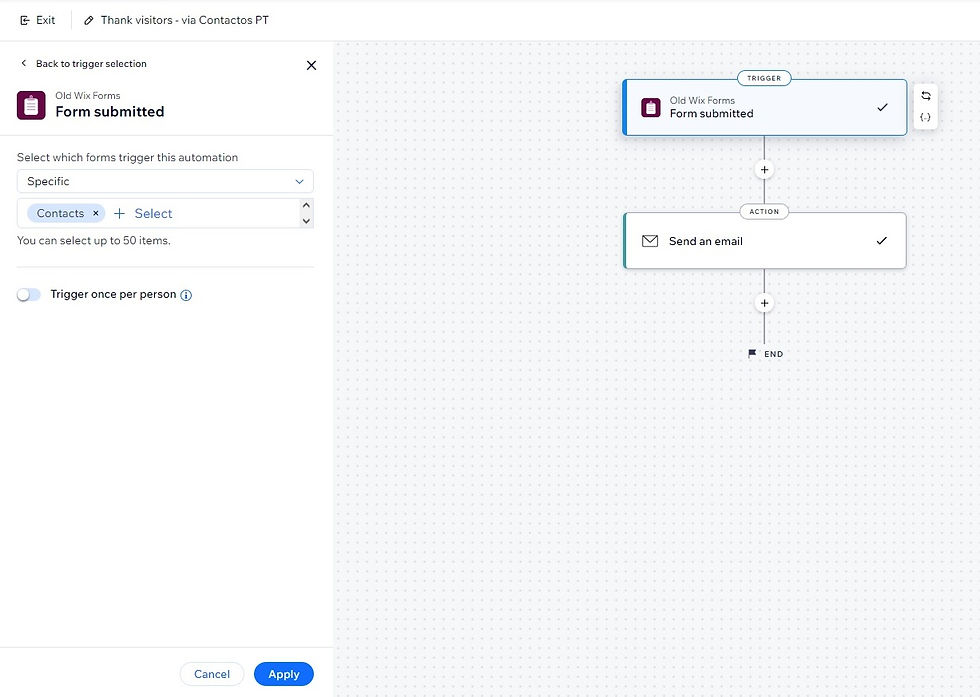This screenshot has width=980, height=697.
Task: Close the trigger settings panel
Action: tap(311, 65)
